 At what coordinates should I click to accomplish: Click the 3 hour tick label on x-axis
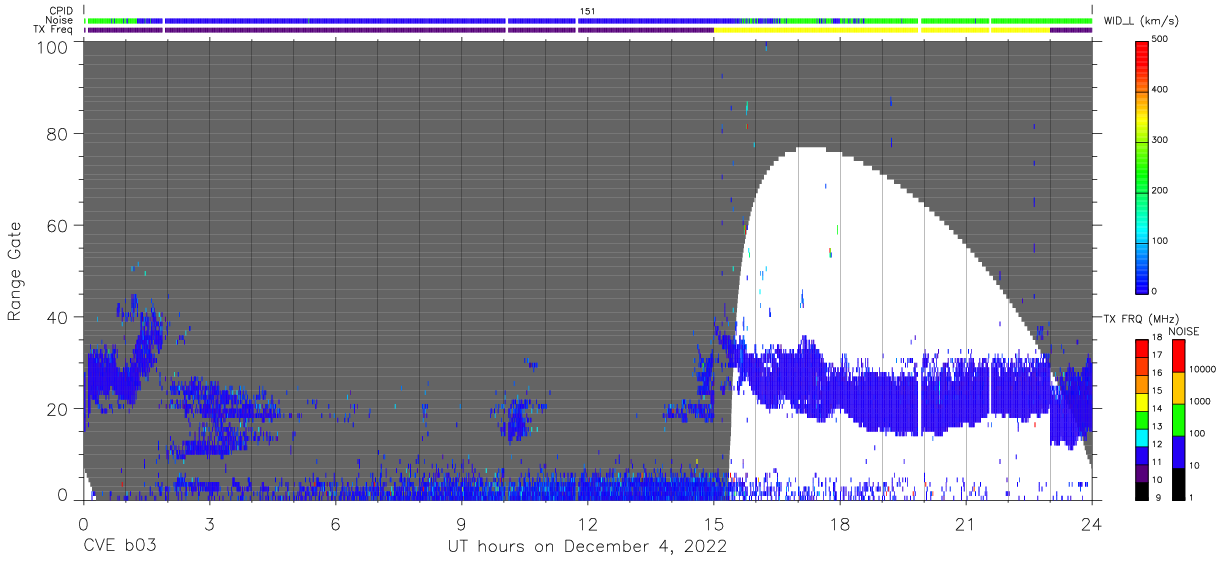pos(209,523)
